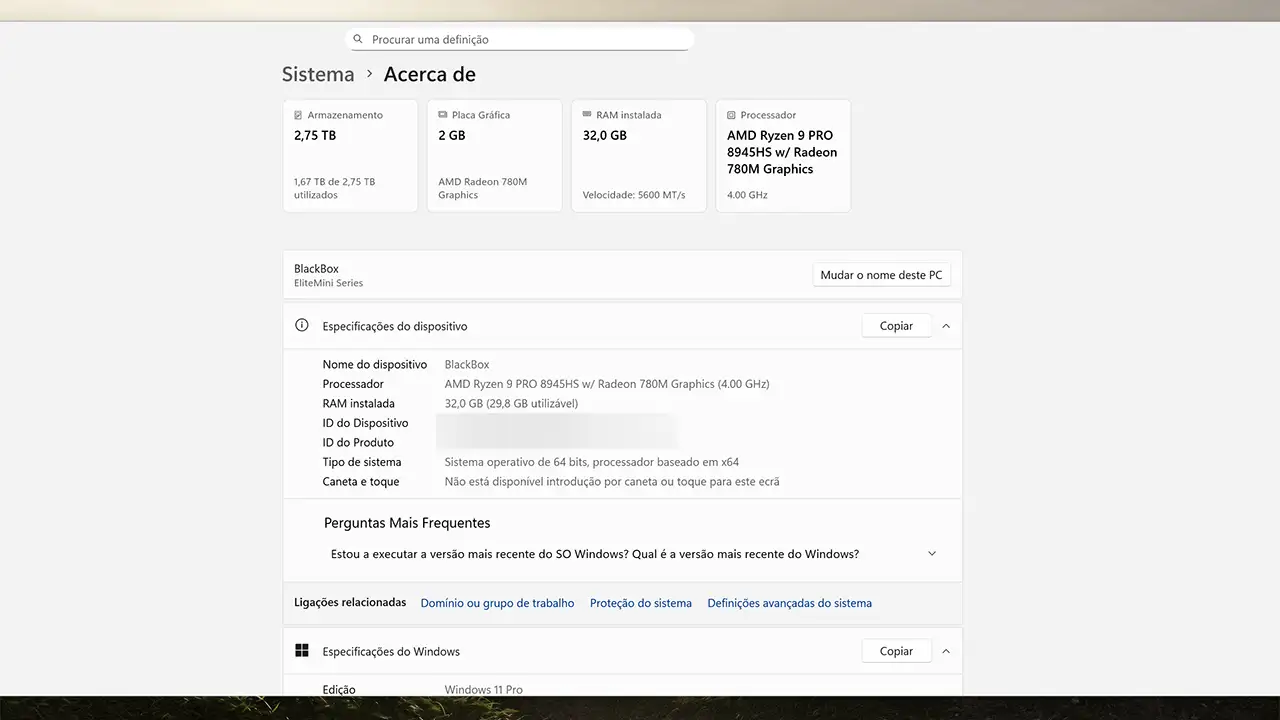Copy the Windows specifications
Image resolution: width=1280 pixels, height=720 pixels.
pos(896,651)
